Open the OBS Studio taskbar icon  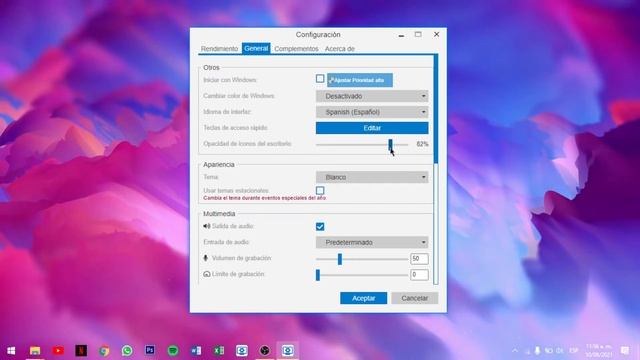(x=264, y=351)
